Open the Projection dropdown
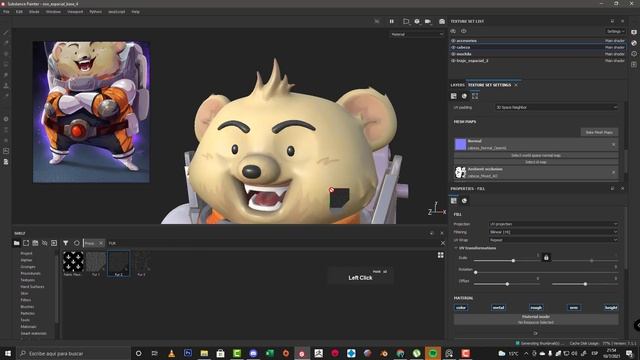This screenshot has width=640, height=360. click(553, 224)
